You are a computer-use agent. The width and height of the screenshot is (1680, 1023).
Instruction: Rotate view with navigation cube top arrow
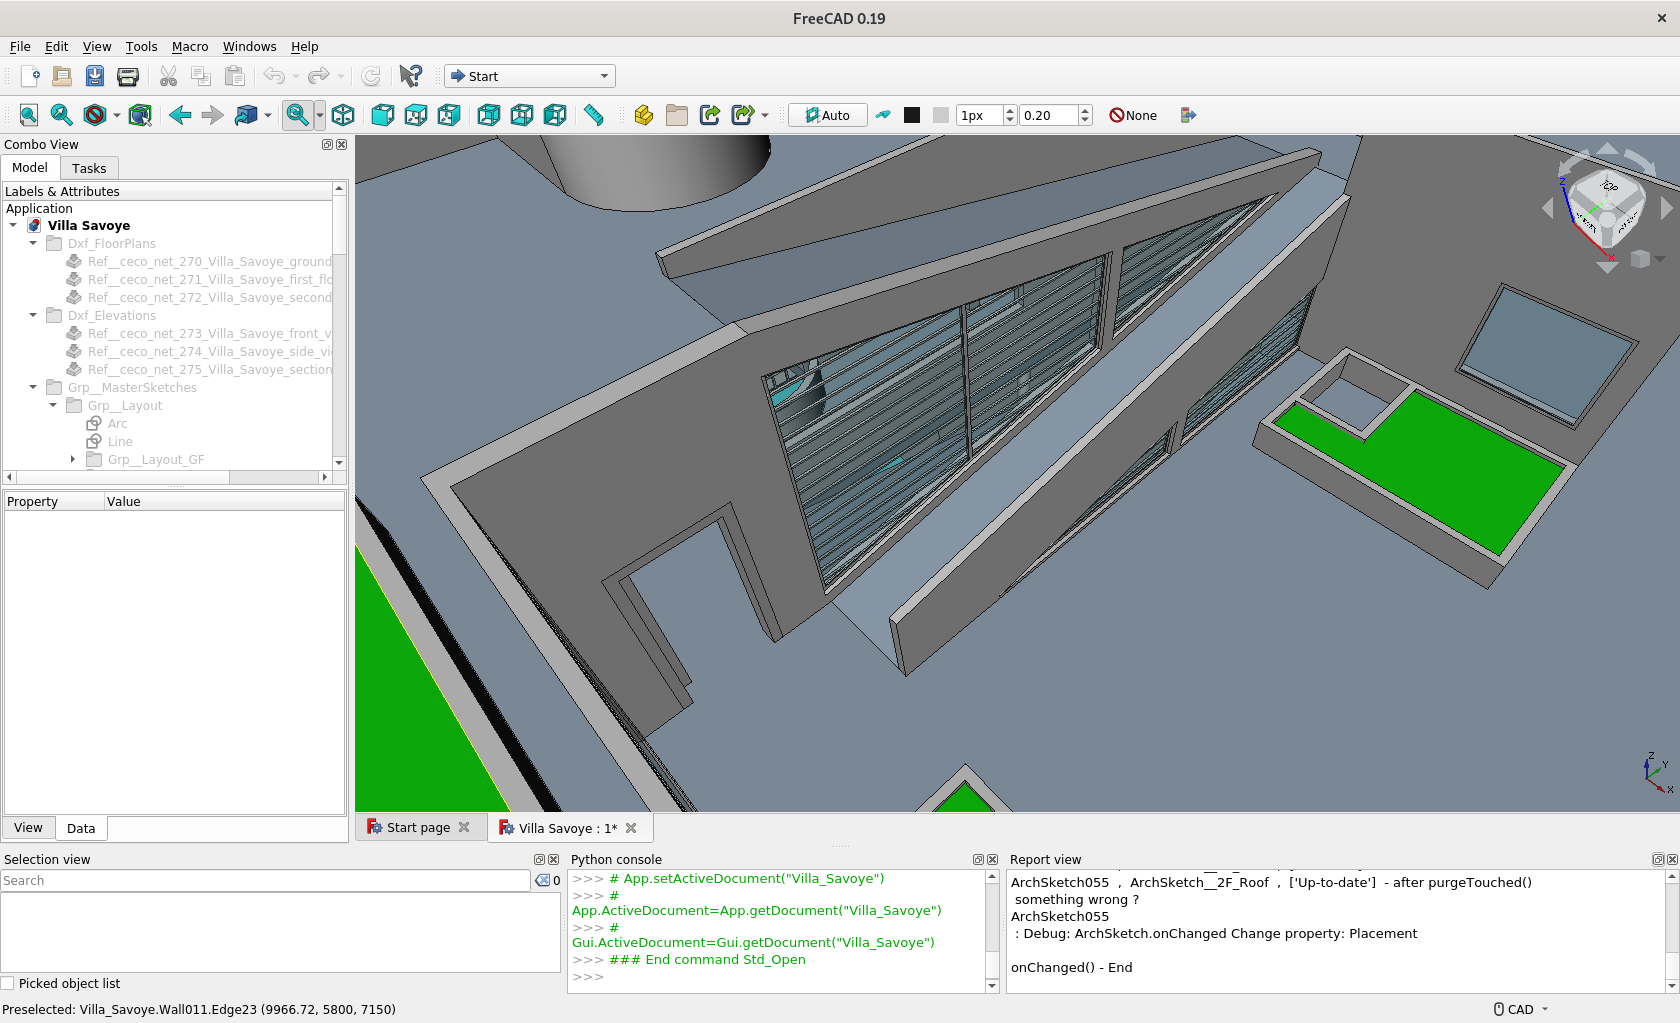[x=1607, y=149]
